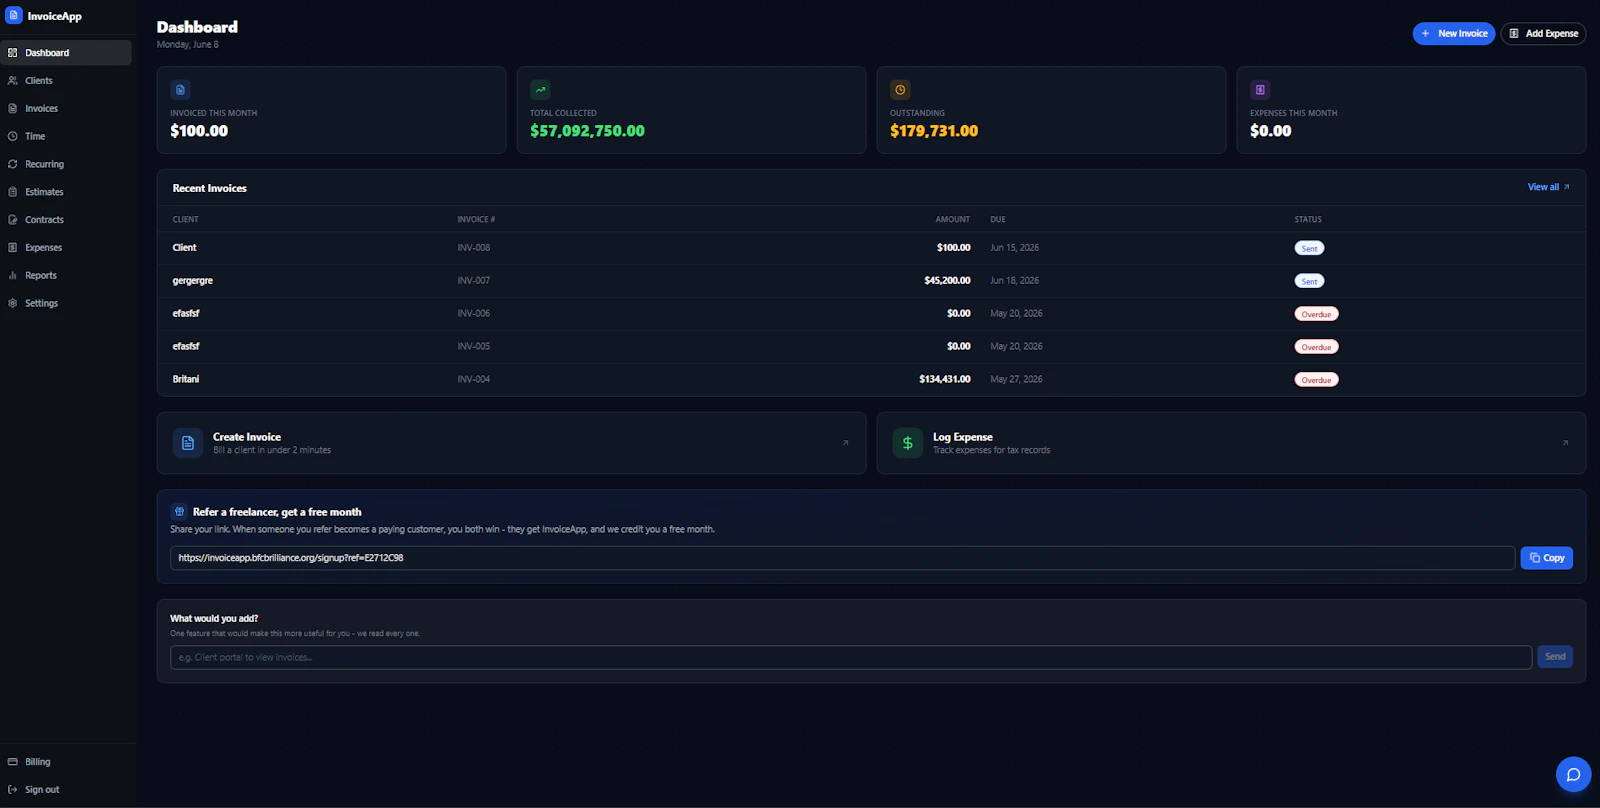This screenshot has height=808, width=1600.
Task: Open Contracts in the sidebar
Action: click(x=66, y=220)
